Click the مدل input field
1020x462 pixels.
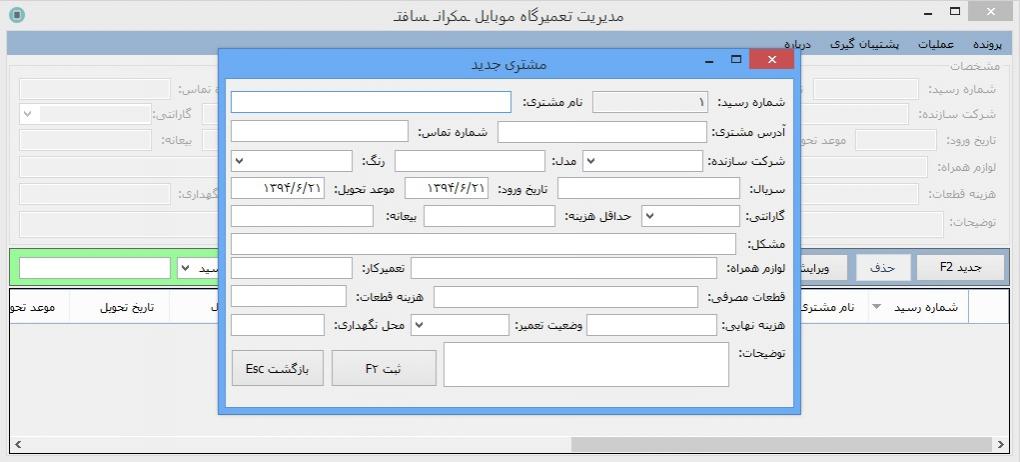point(470,161)
